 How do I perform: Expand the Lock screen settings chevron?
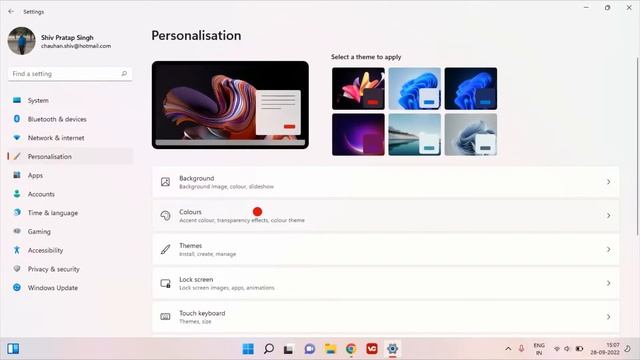(608, 283)
